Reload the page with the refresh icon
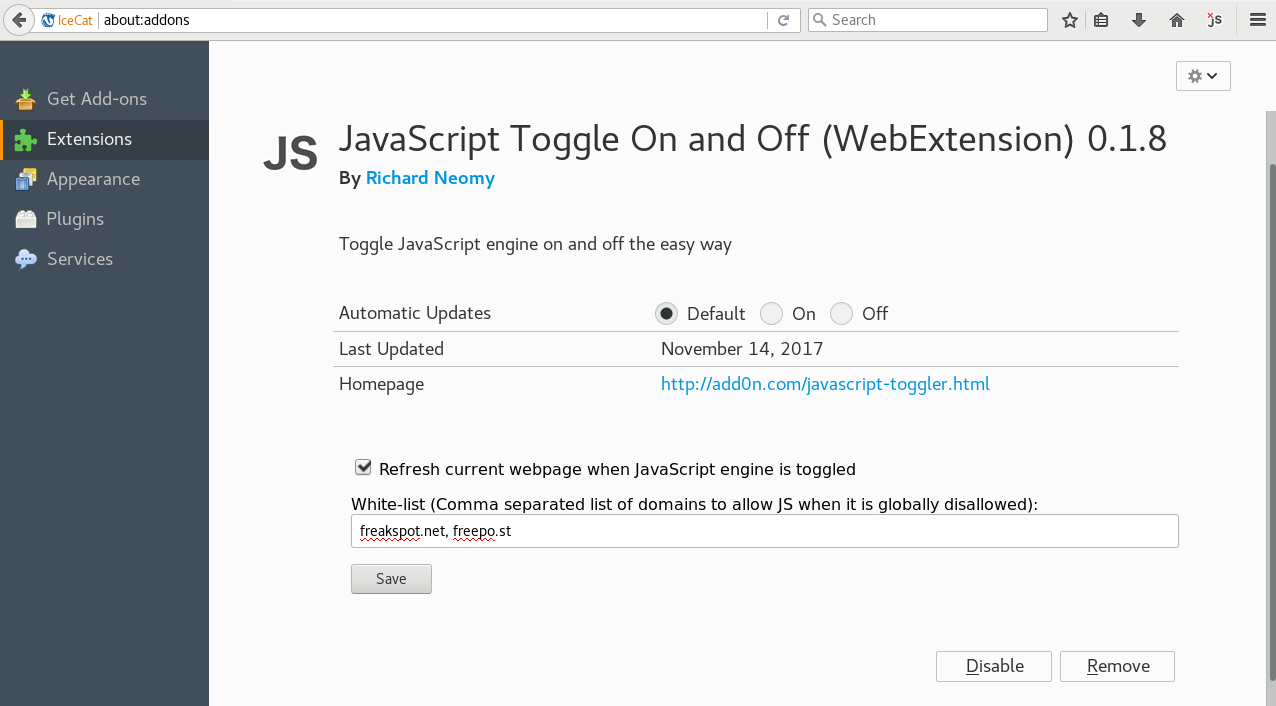This screenshot has height=706, width=1276. coord(784,20)
